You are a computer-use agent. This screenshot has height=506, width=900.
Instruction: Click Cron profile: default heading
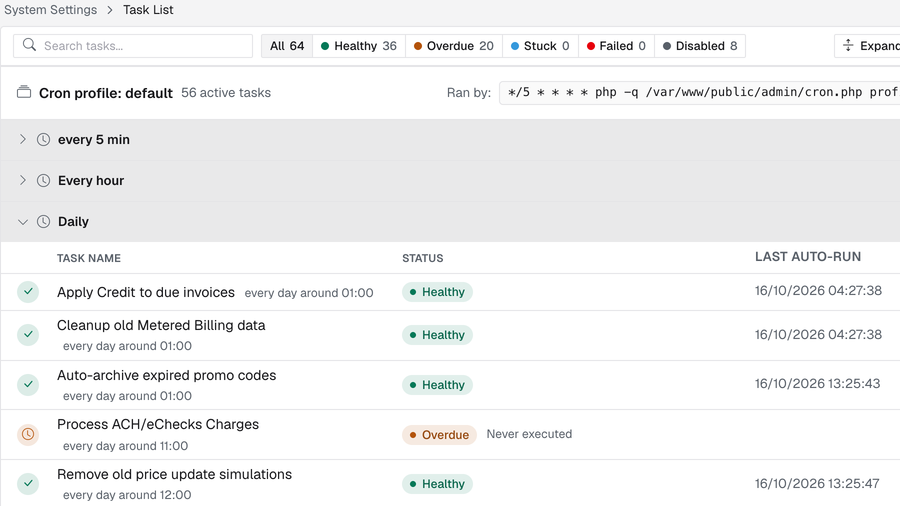(x=106, y=93)
